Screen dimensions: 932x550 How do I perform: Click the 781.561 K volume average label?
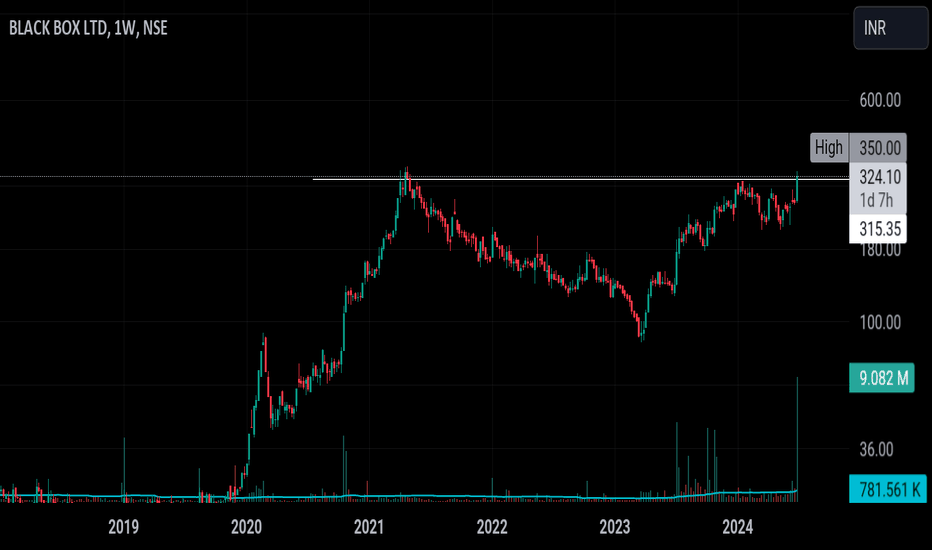click(888, 489)
